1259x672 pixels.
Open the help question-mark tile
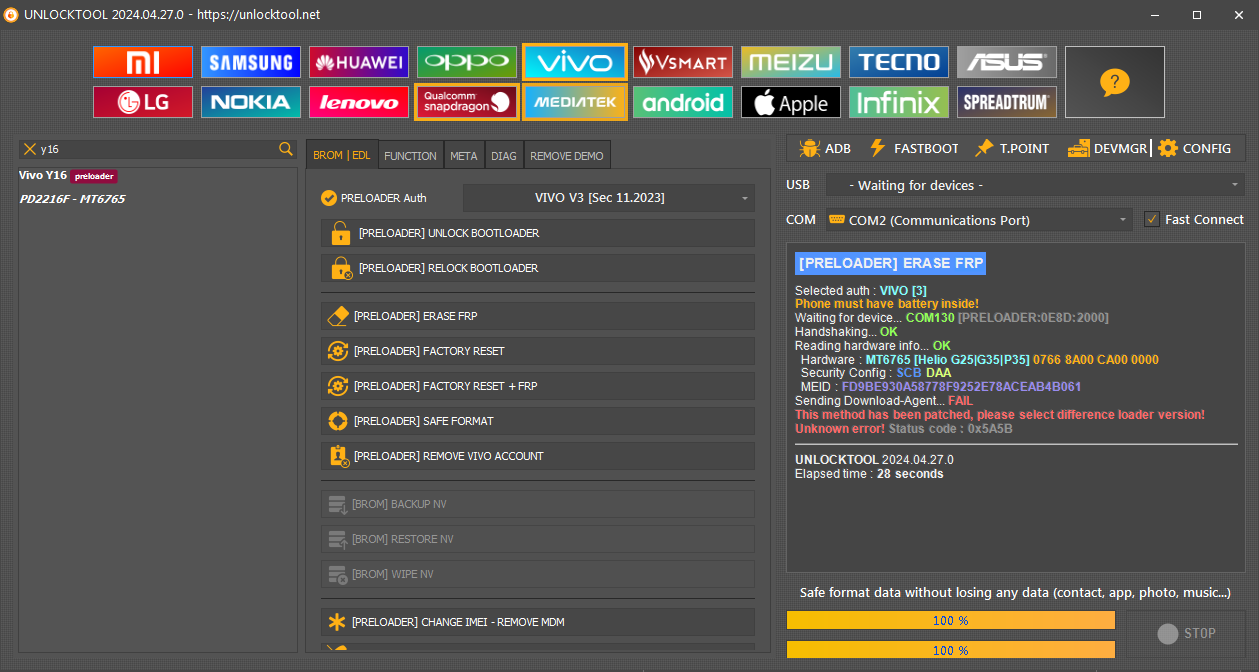pyautogui.click(x=1115, y=82)
